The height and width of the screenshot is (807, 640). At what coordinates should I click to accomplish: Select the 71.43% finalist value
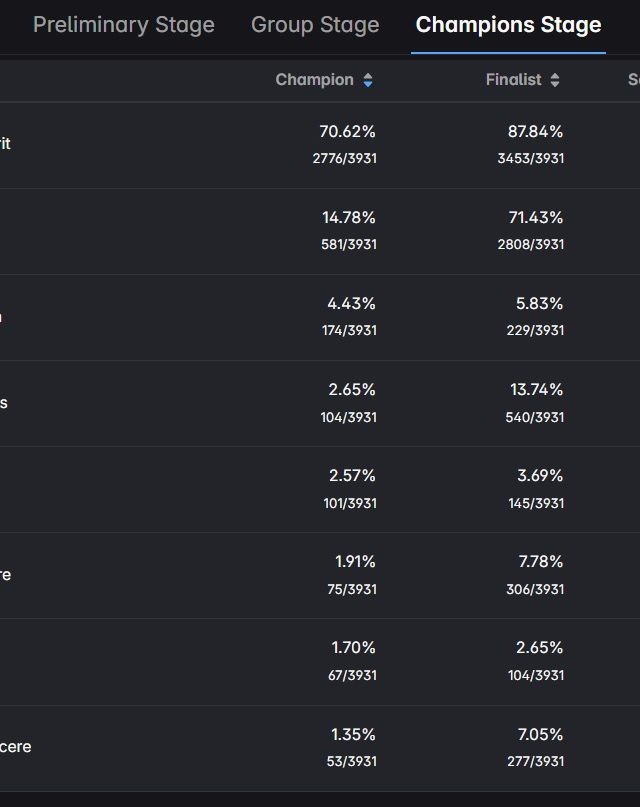pyautogui.click(x=536, y=218)
